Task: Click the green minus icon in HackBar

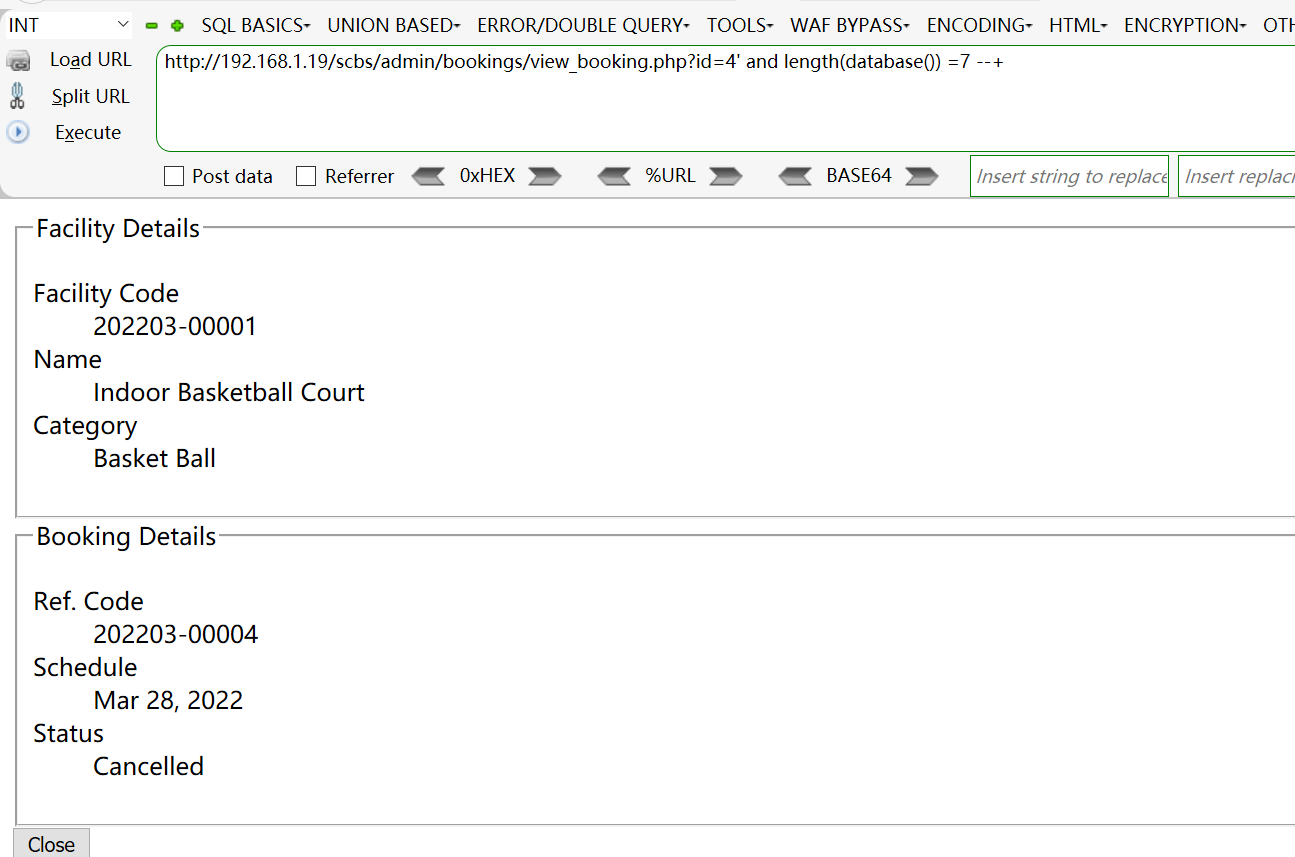Action: (x=152, y=26)
